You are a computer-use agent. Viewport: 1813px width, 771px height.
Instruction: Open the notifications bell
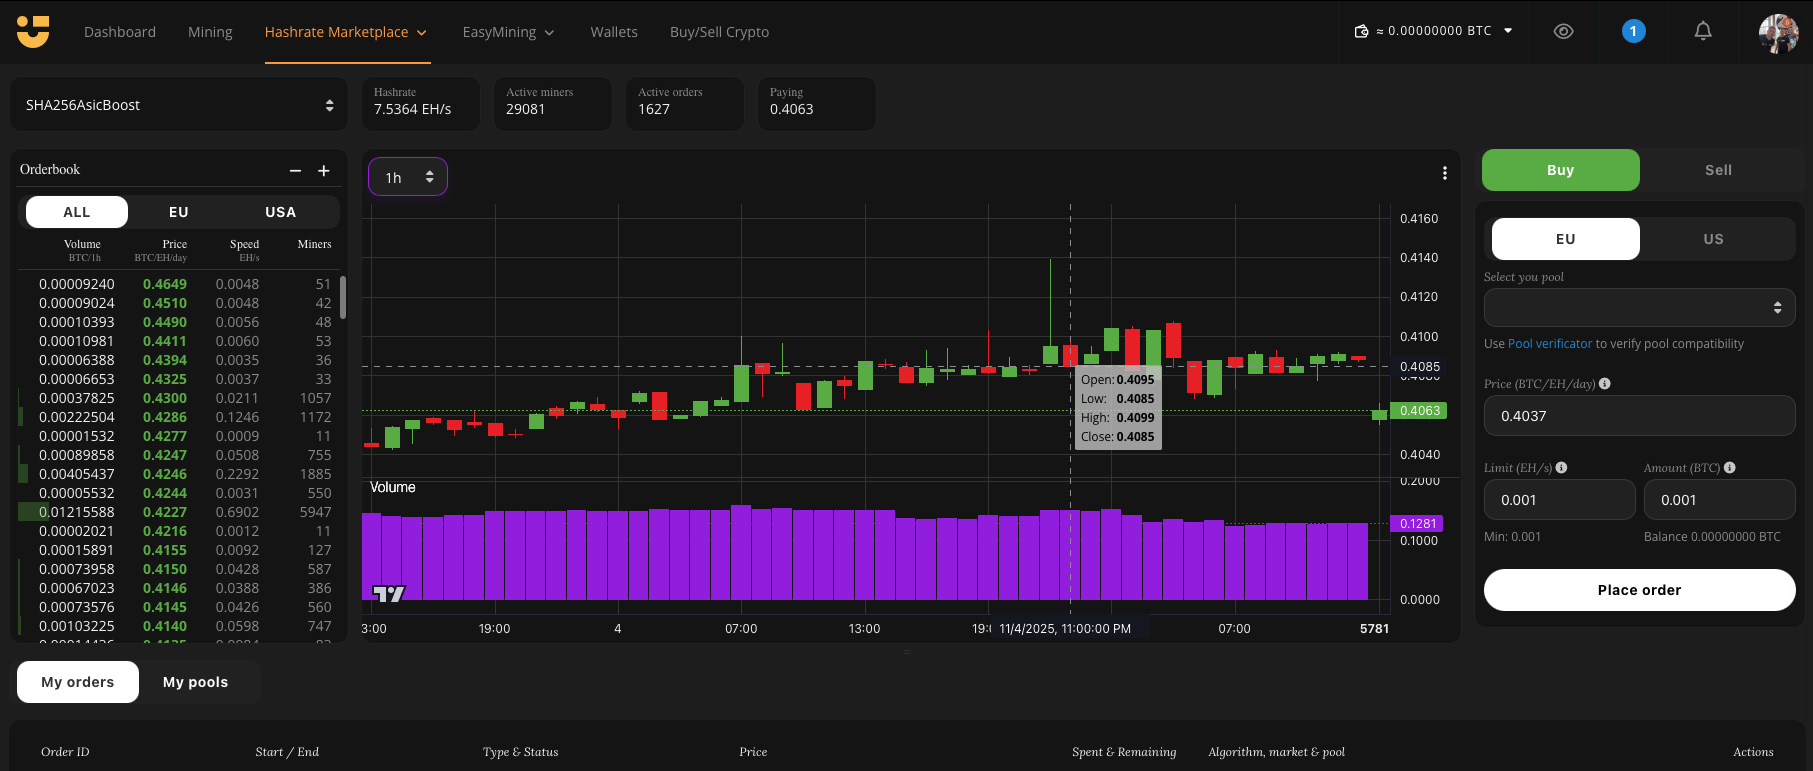(x=1702, y=32)
